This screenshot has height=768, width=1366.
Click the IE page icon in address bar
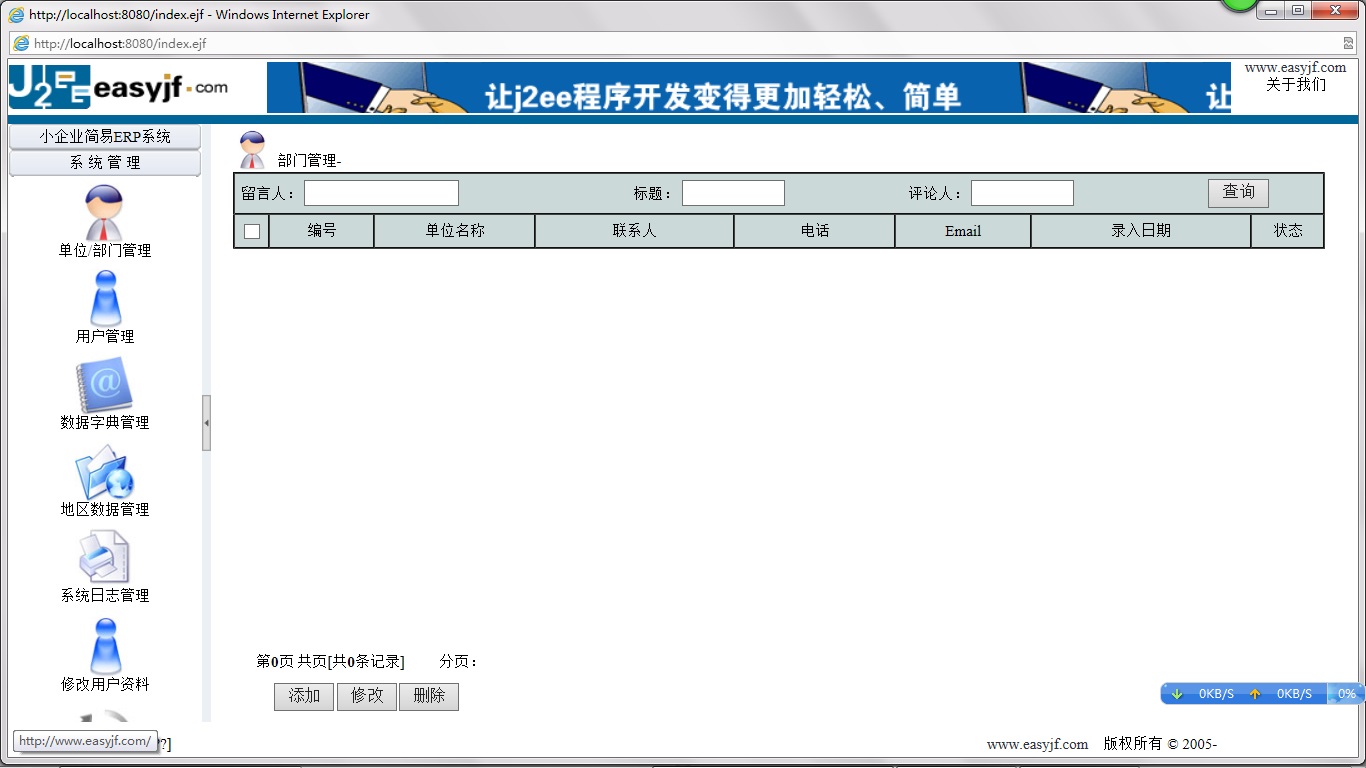pyautogui.click(x=21, y=43)
